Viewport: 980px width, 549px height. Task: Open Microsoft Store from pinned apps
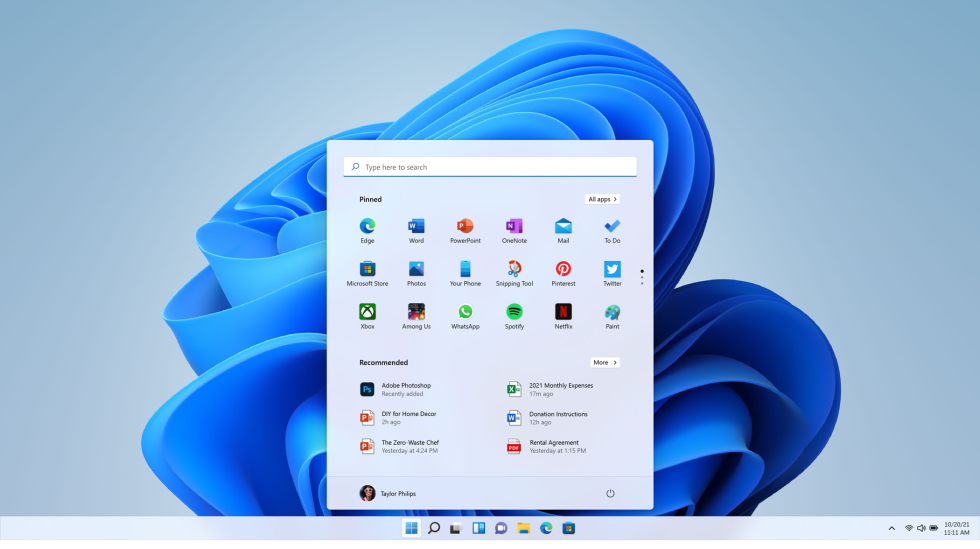tap(367, 270)
